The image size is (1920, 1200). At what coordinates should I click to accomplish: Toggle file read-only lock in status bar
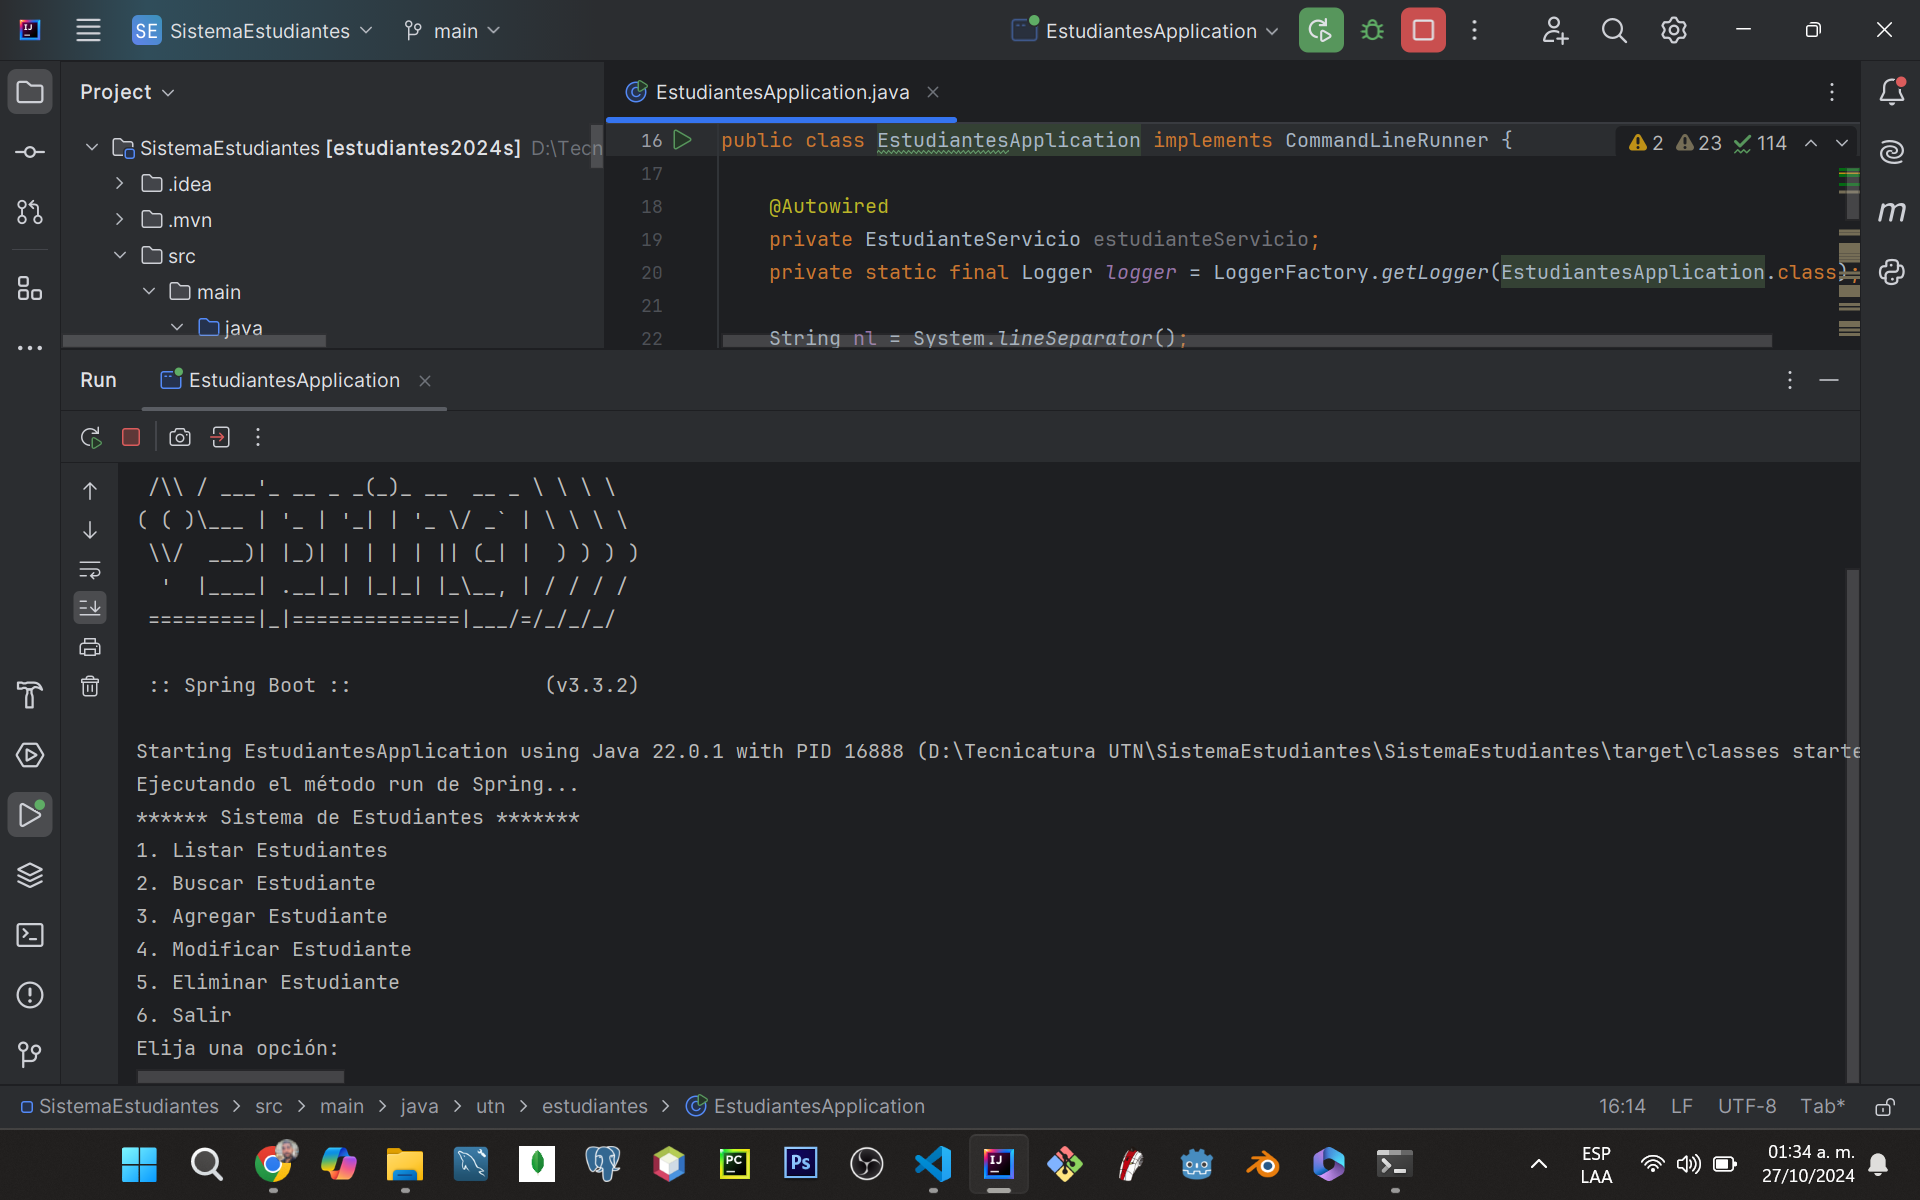pyautogui.click(x=1884, y=1106)
